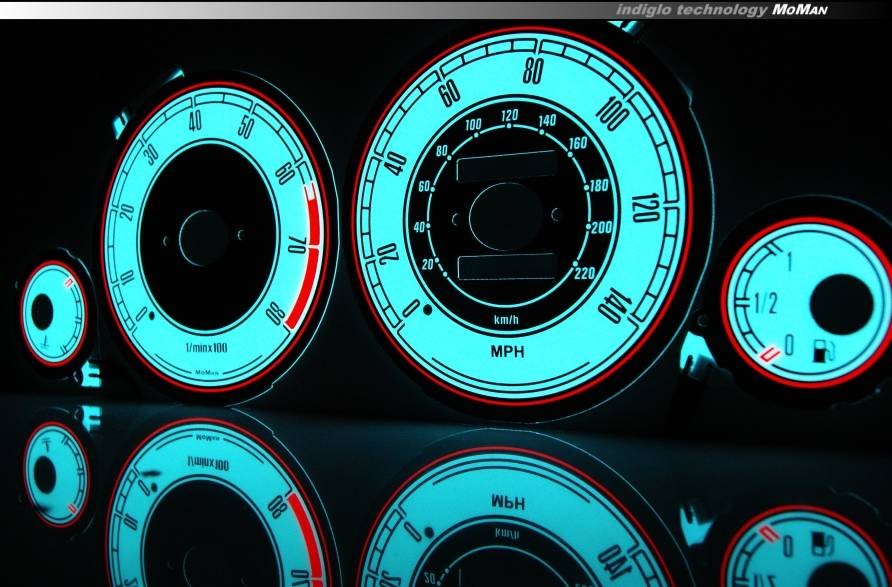Click the upright 1/minx100 label on the tachometer
The image size is (892, 587).
coord(206,348)
